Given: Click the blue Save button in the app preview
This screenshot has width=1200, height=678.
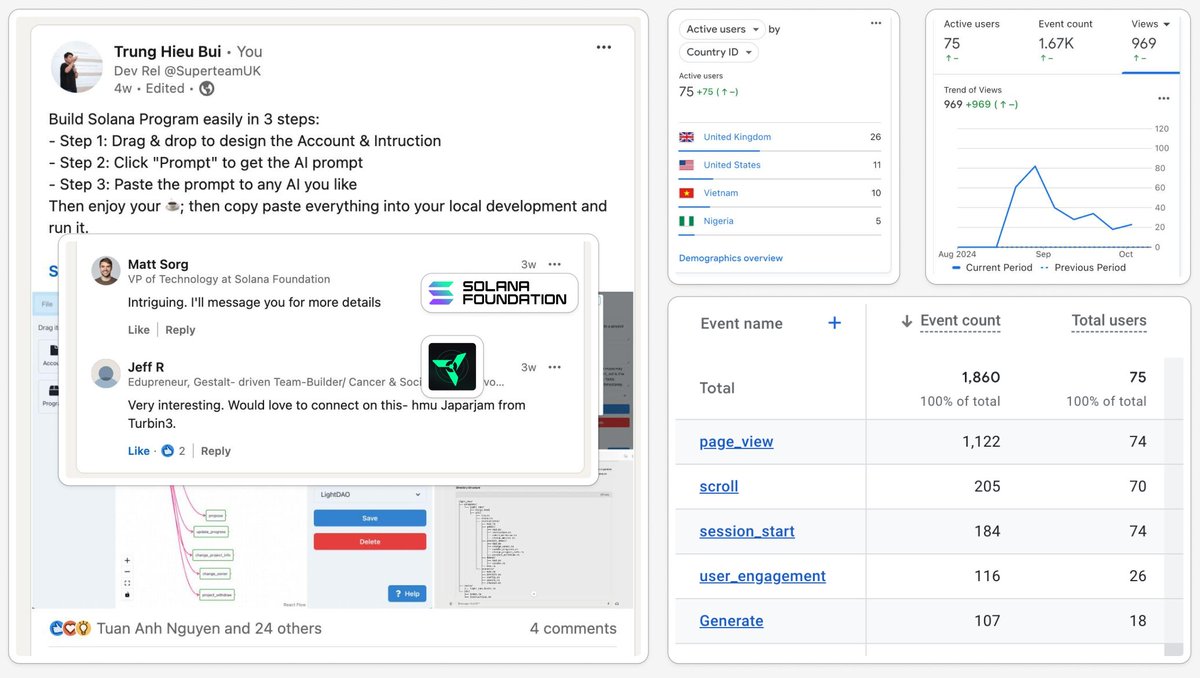Looking at the screenshot, I should tap(370, 518).
